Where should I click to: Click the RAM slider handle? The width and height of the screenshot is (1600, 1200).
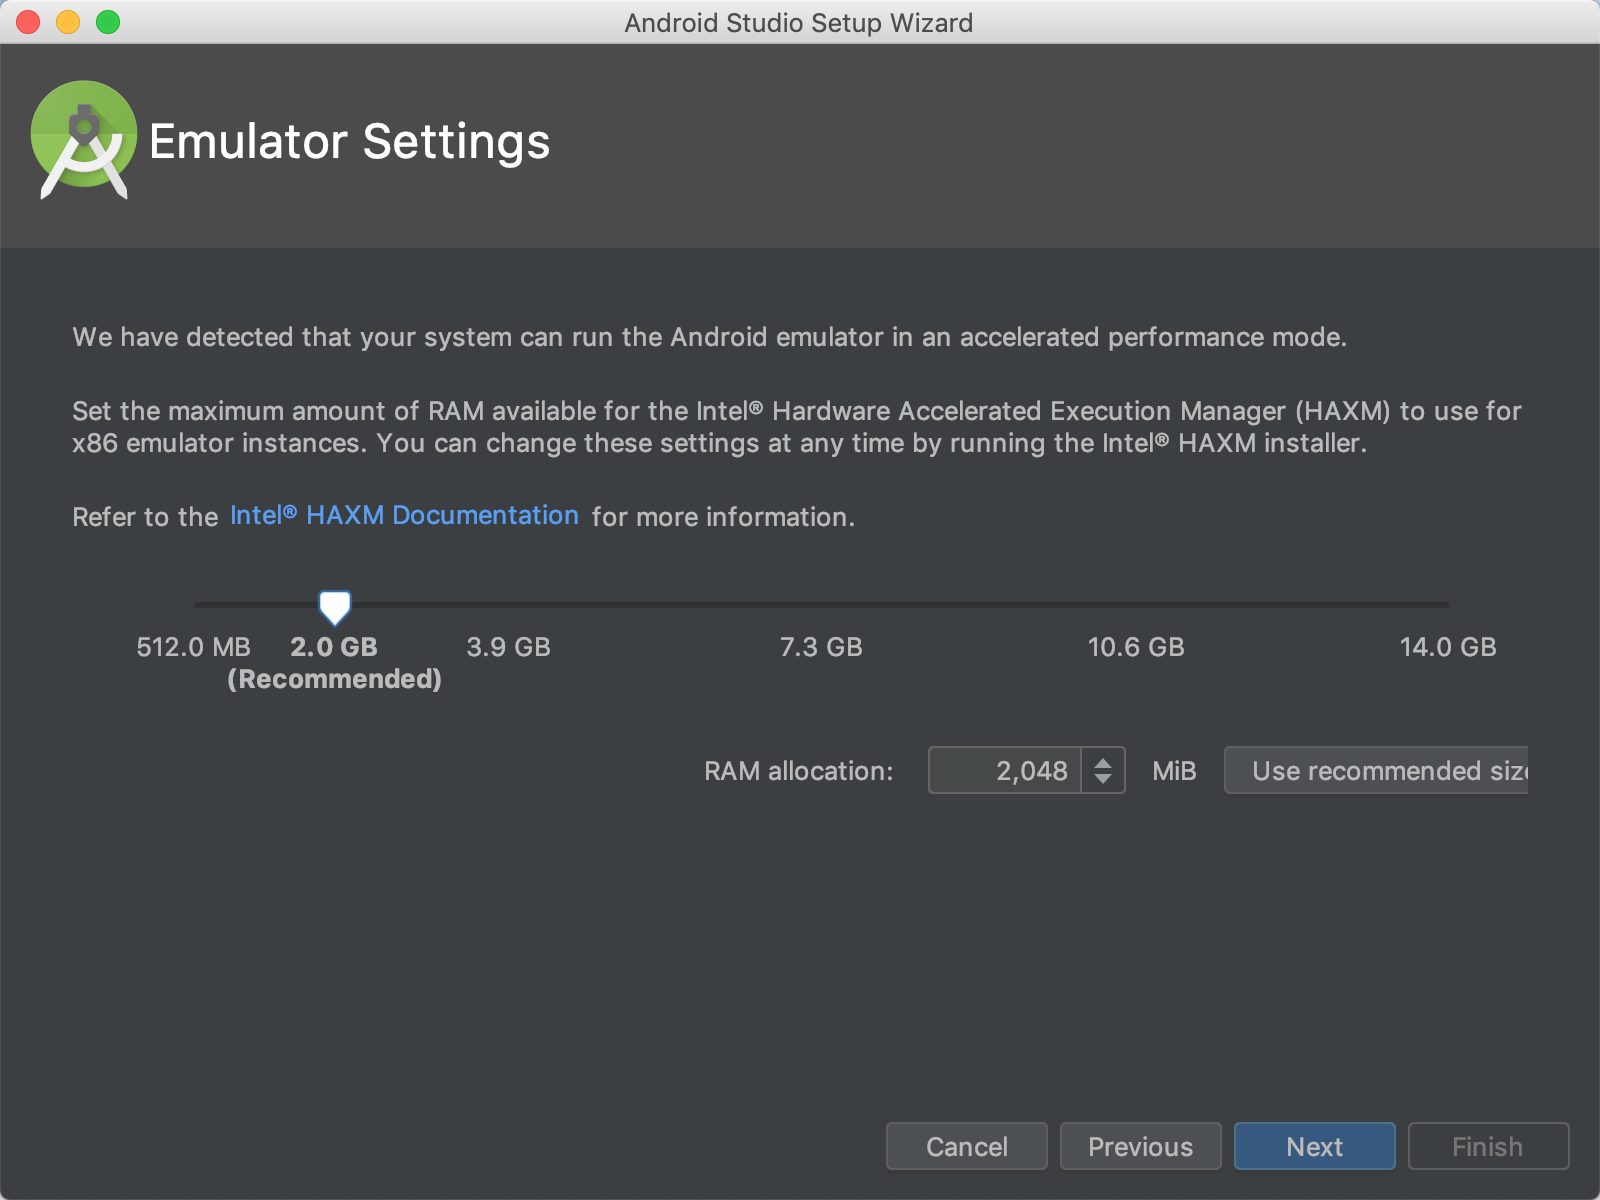pyautogui.click(x=334, y=607)
